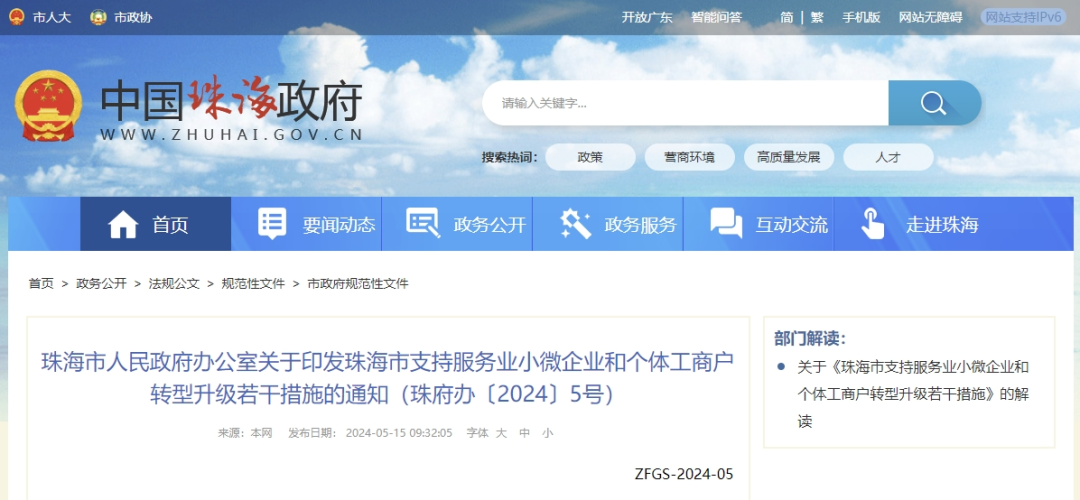Click the 法规公文 breadcrumb link
Screen dimensions: 1080x500
click(x=174, y=284)
